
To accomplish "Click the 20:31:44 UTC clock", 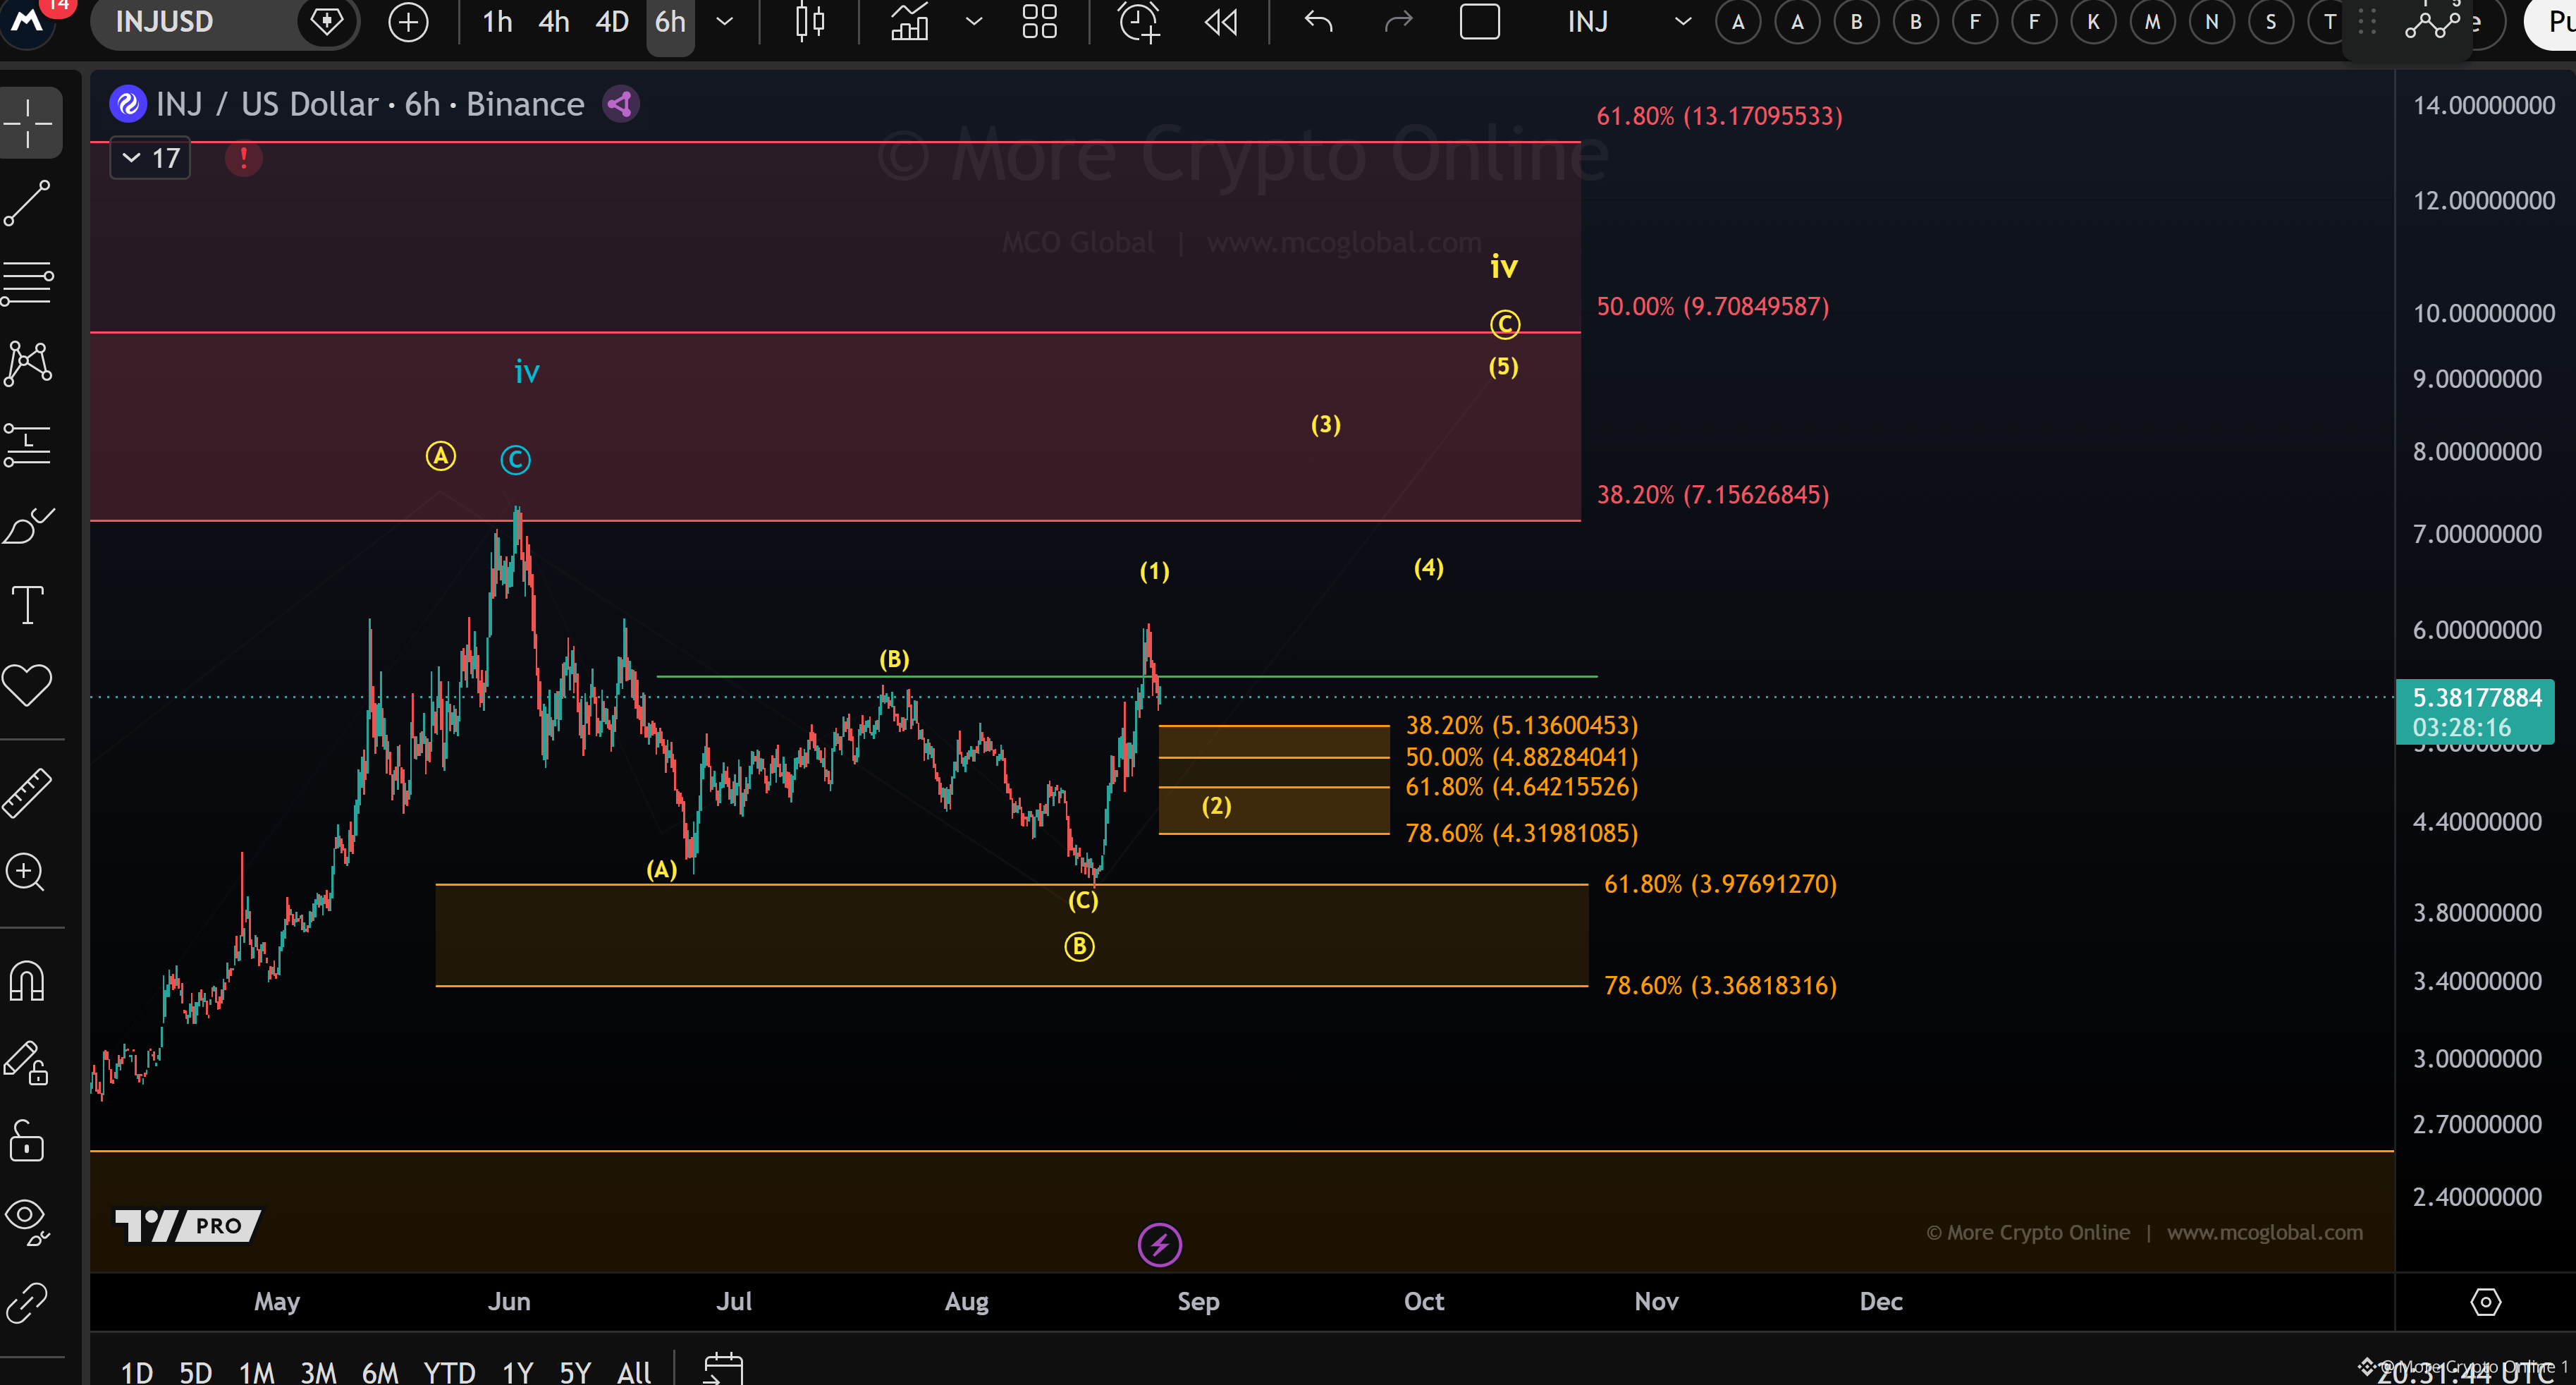I will (x=2465, y=1373).
